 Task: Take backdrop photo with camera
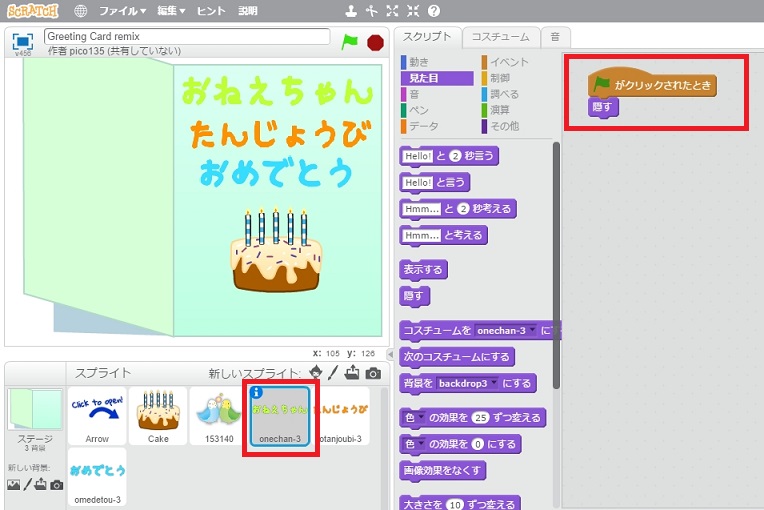[57, 485]
